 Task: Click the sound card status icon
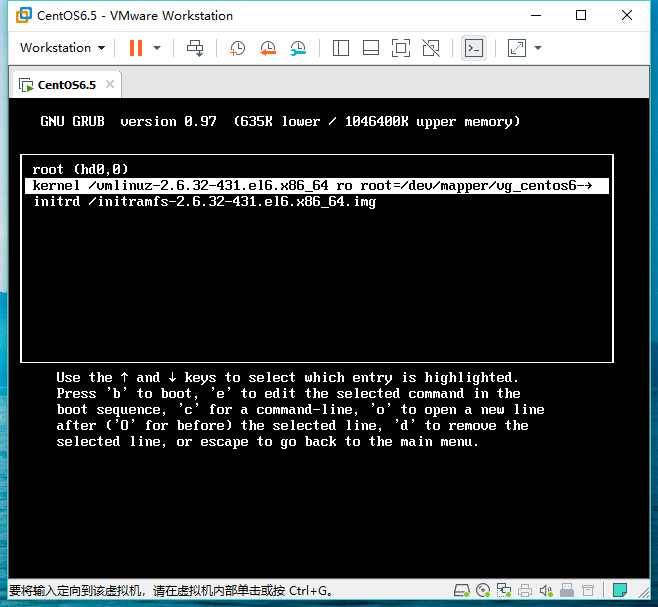click(x=546, y=590)
